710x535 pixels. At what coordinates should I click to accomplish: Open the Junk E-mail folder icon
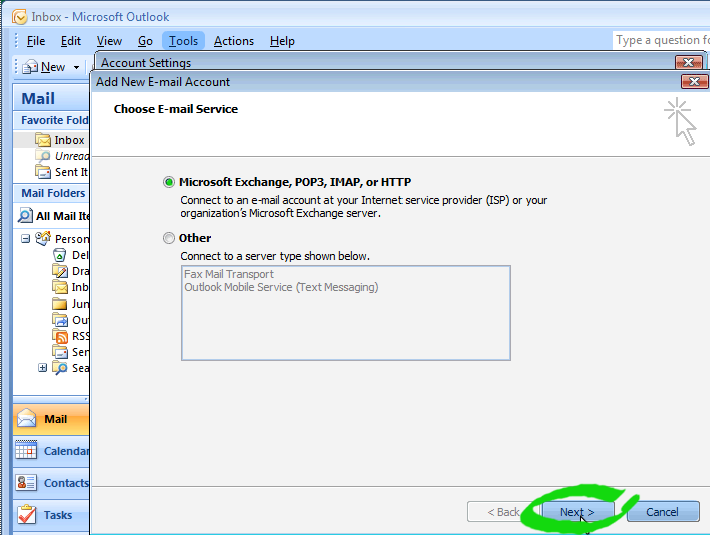pos(60,303)
